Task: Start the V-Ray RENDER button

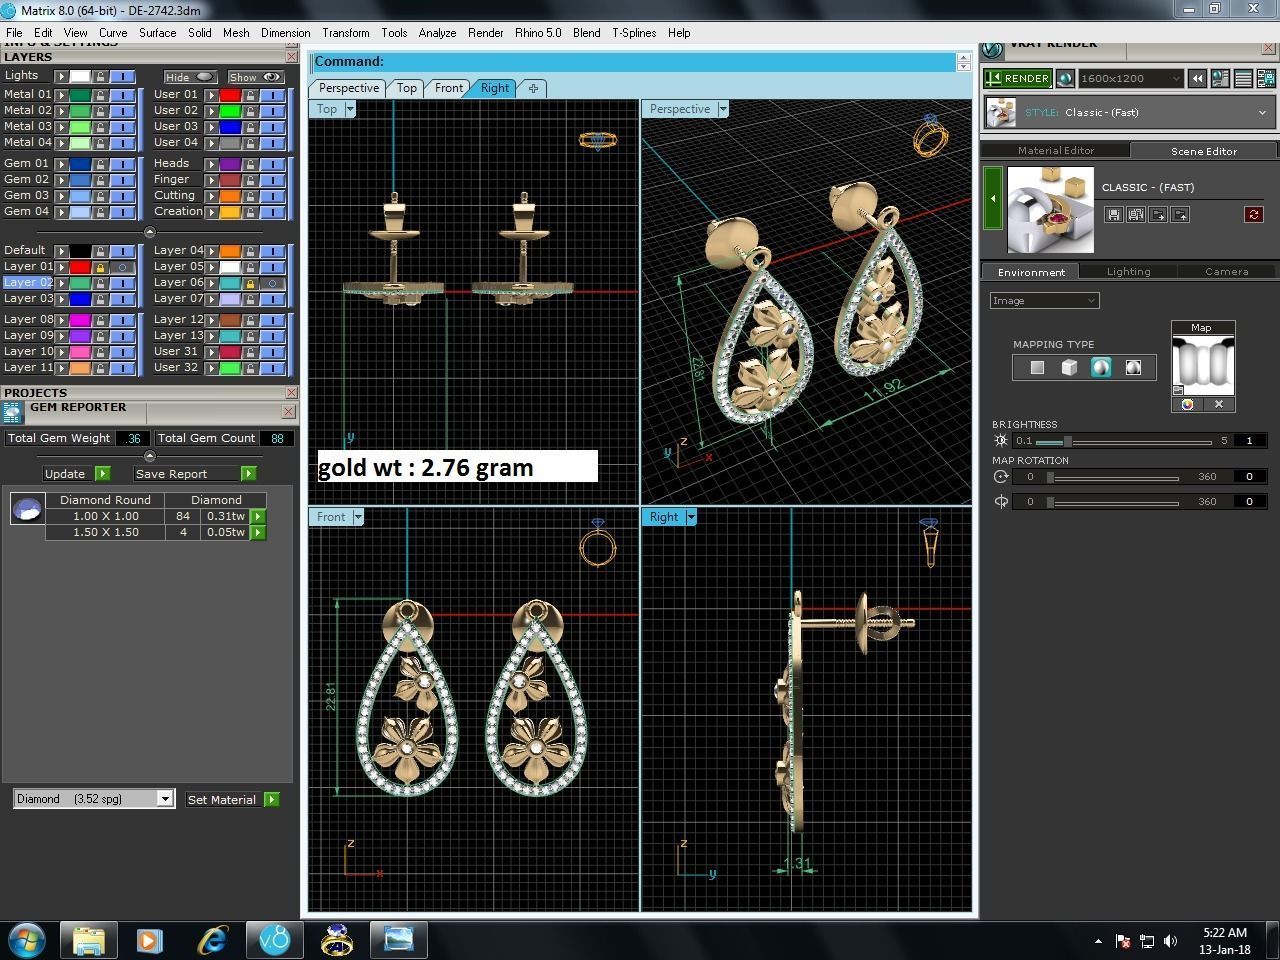Action: click(1017, 78)
